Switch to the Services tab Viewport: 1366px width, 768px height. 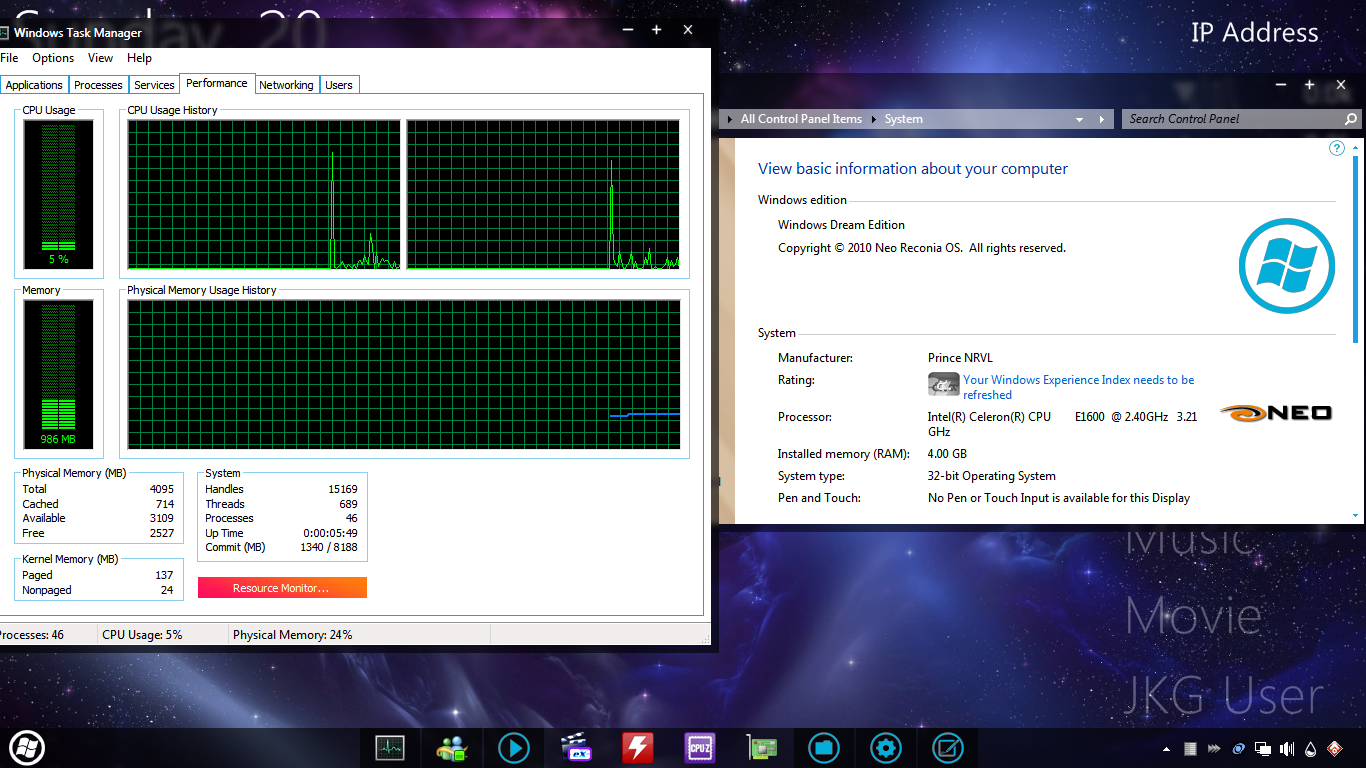click(154, 85)
